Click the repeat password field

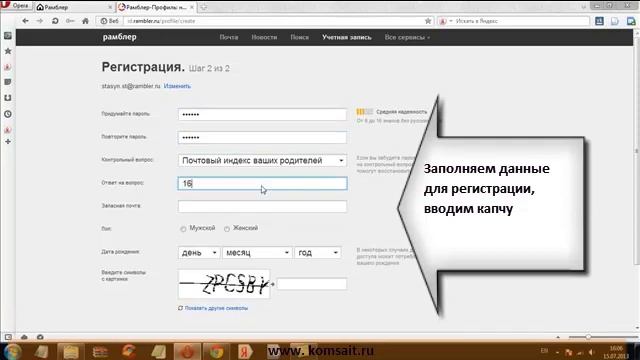[x=262, y=137]
